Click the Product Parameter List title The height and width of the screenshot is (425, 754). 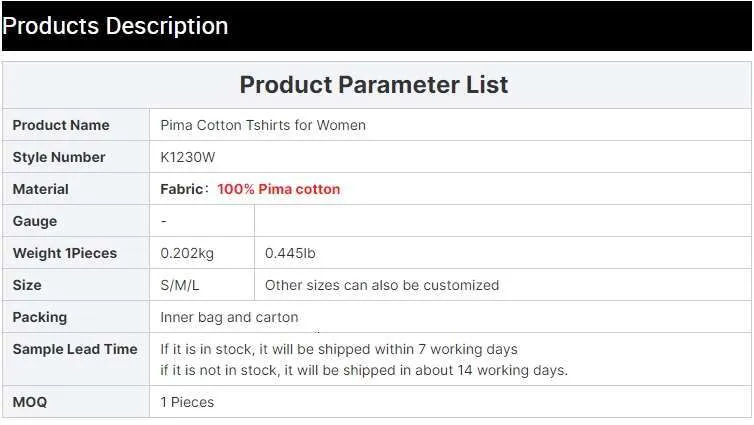coord(374,85)
